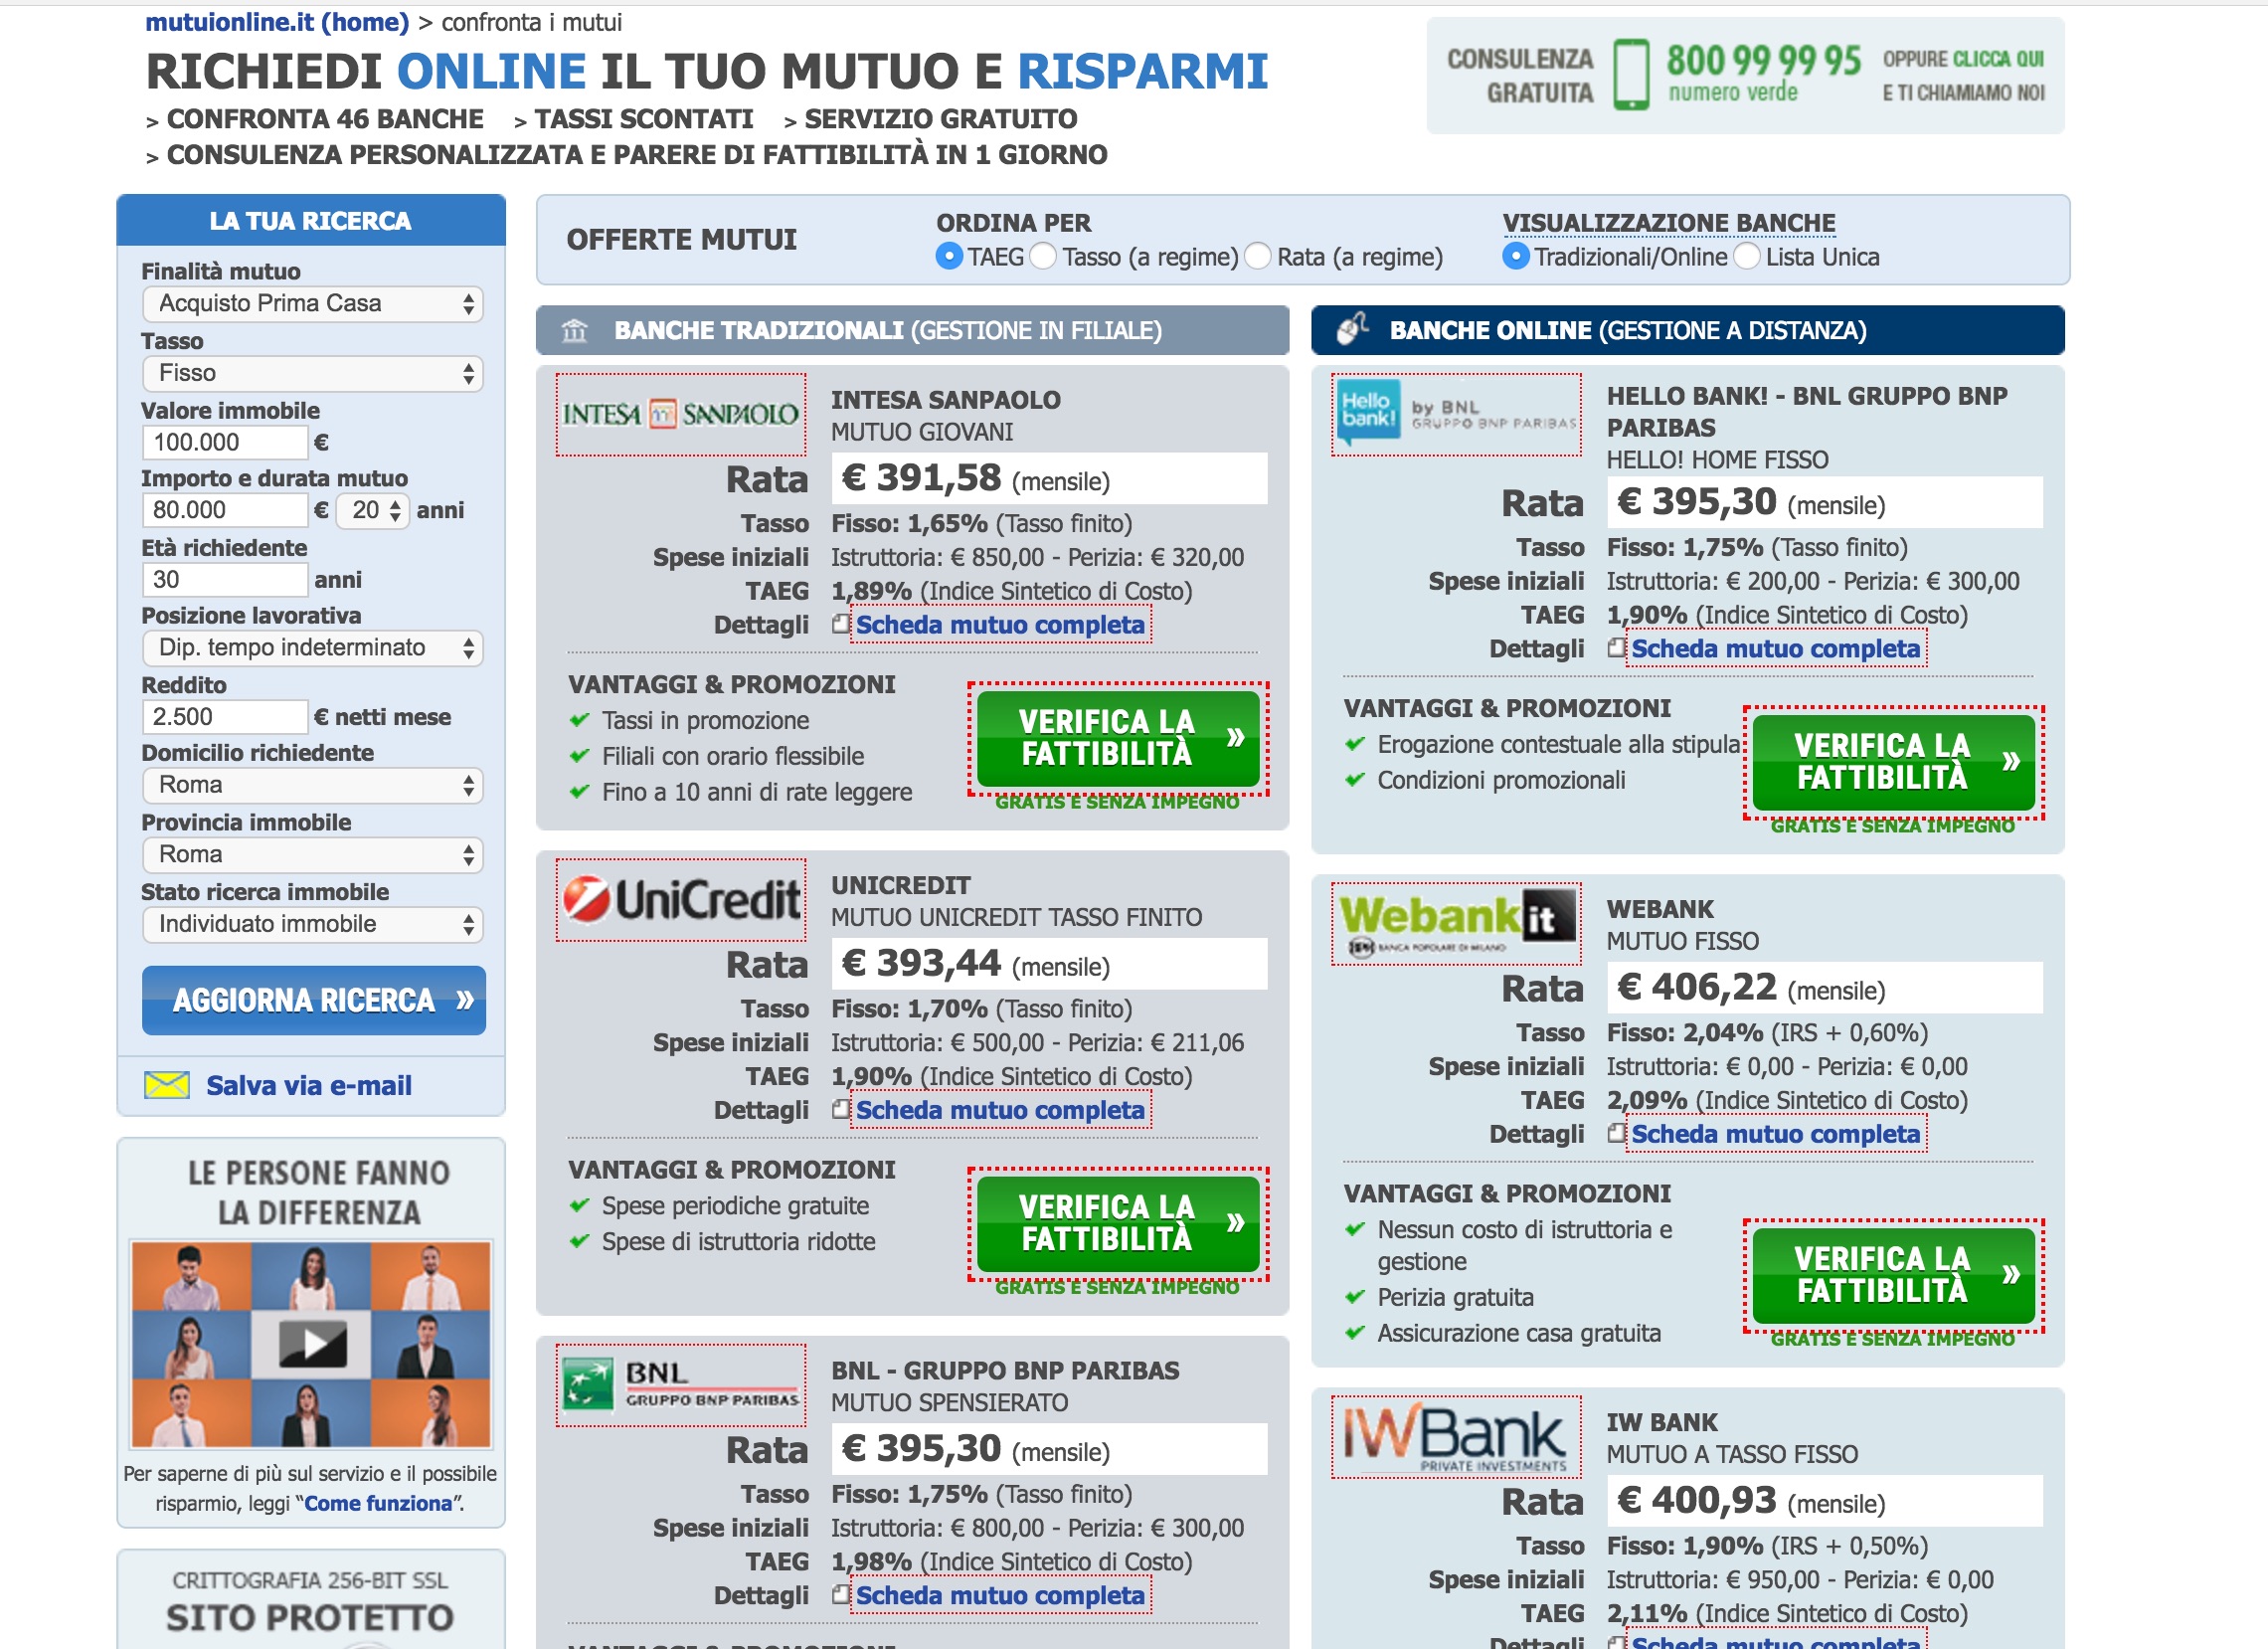Click the document icon next to BNL Scheda mutuo
This screenshot has width=2268, height=1649.
click(841, 1594)
